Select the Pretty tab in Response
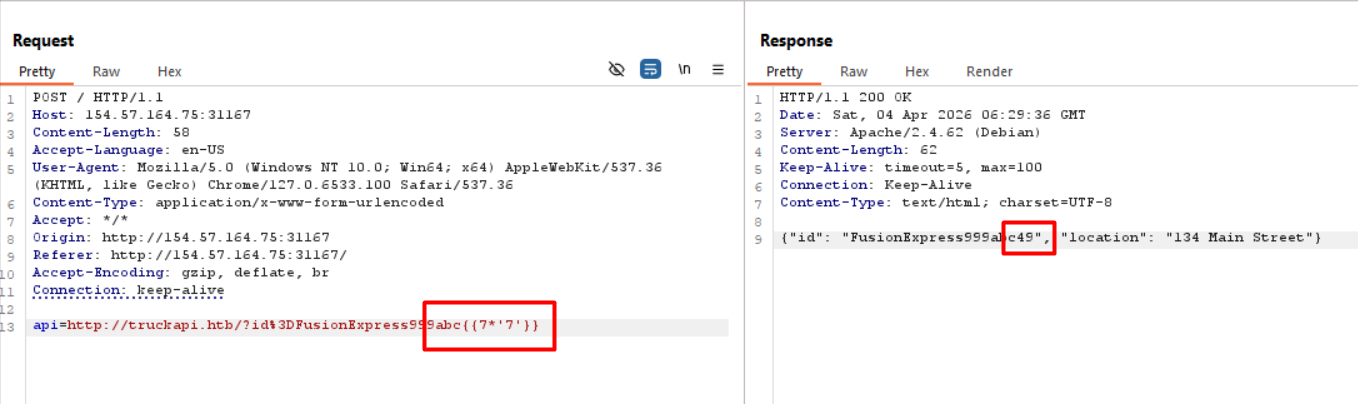Viewport: 1358px width, 404px height. pyautogui.click(x=785, y=72)
